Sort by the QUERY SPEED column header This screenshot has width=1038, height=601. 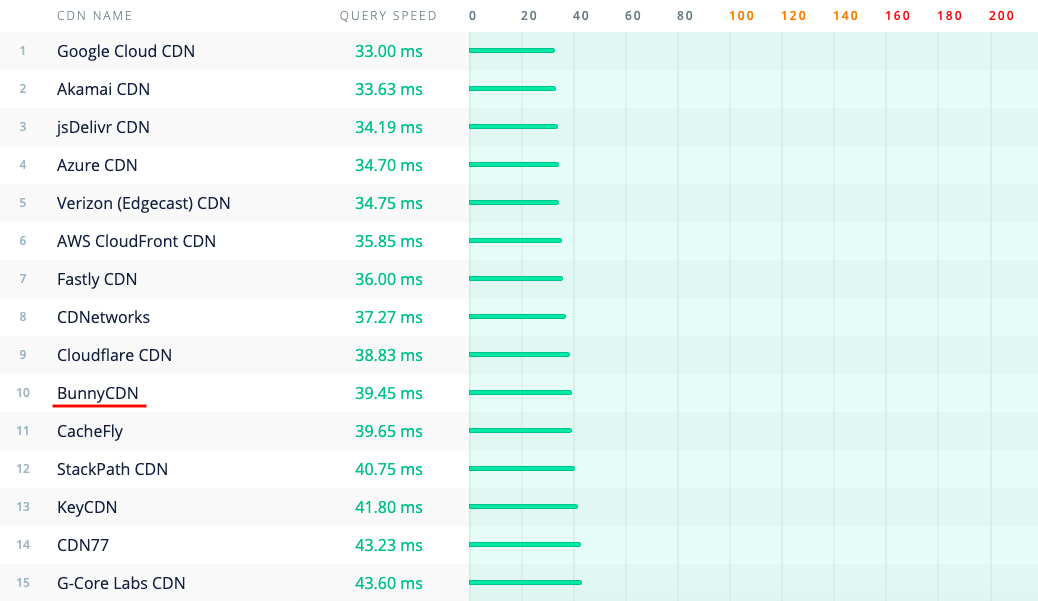(388, 16)
